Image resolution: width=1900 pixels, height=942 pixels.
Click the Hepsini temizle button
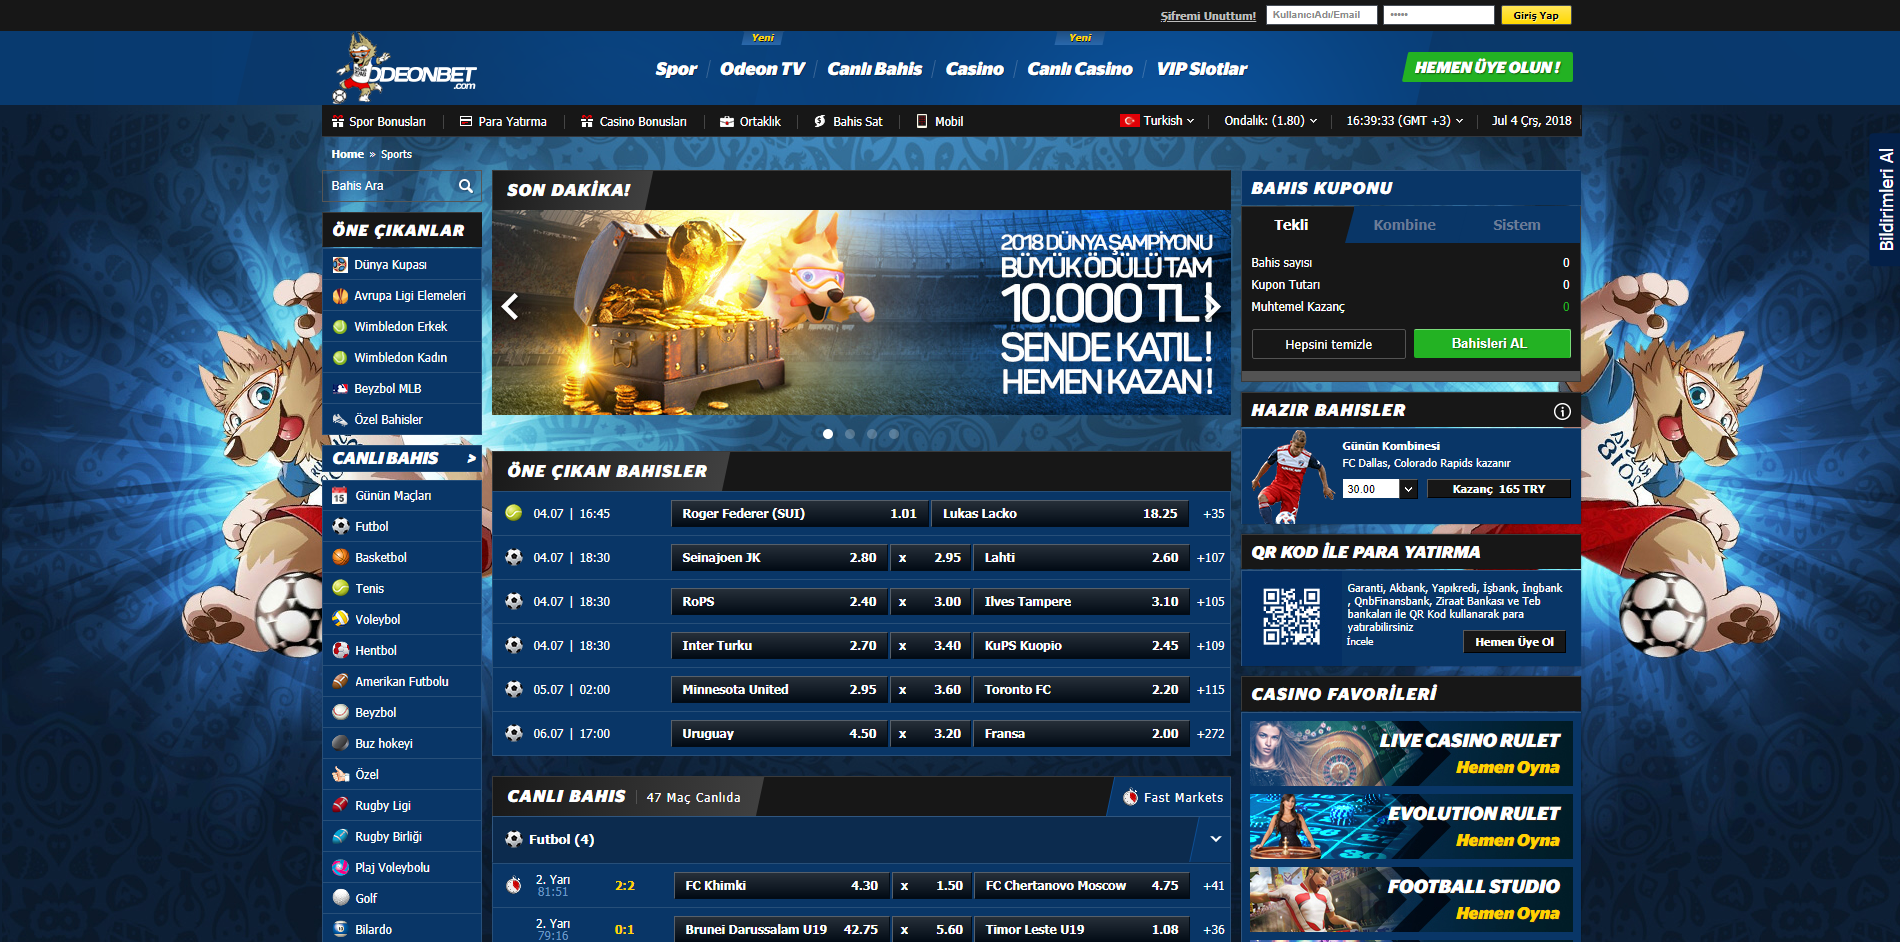pos(1328,344)
